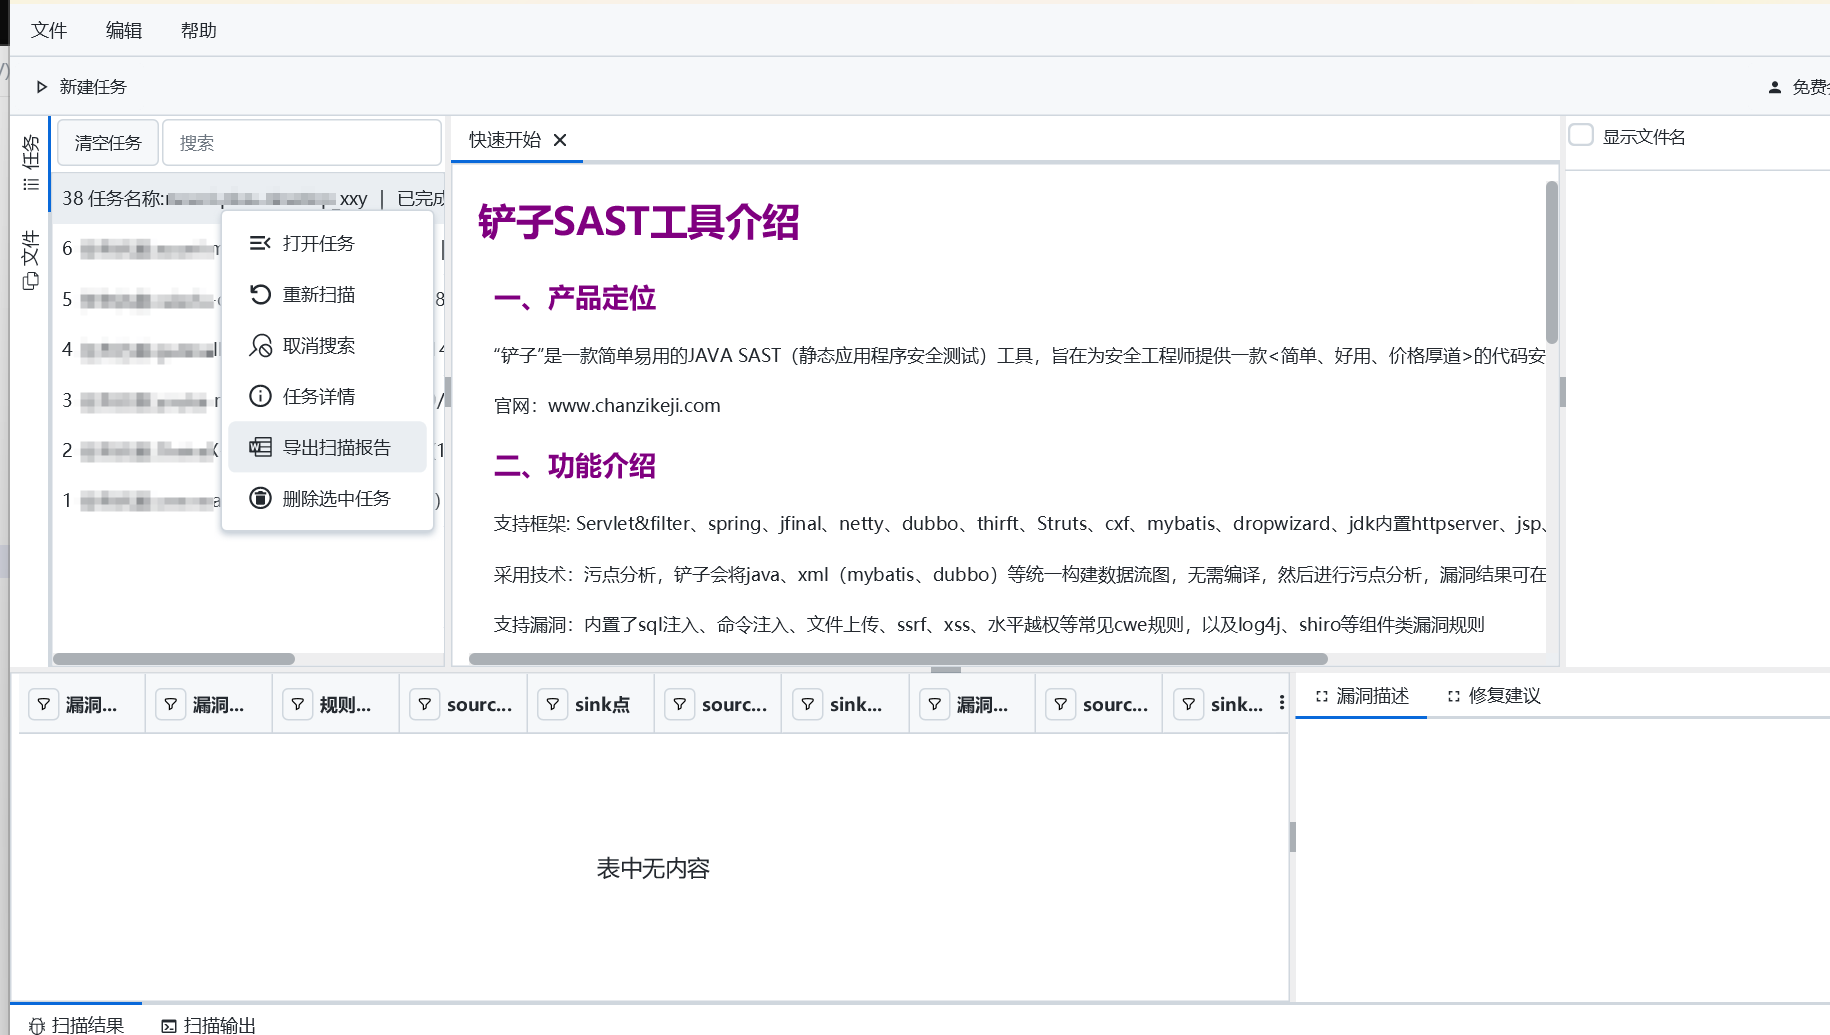Click the export scan report icon
Image resolution: width=1830 pixels, height=1035 pixels.
[260, 447]
